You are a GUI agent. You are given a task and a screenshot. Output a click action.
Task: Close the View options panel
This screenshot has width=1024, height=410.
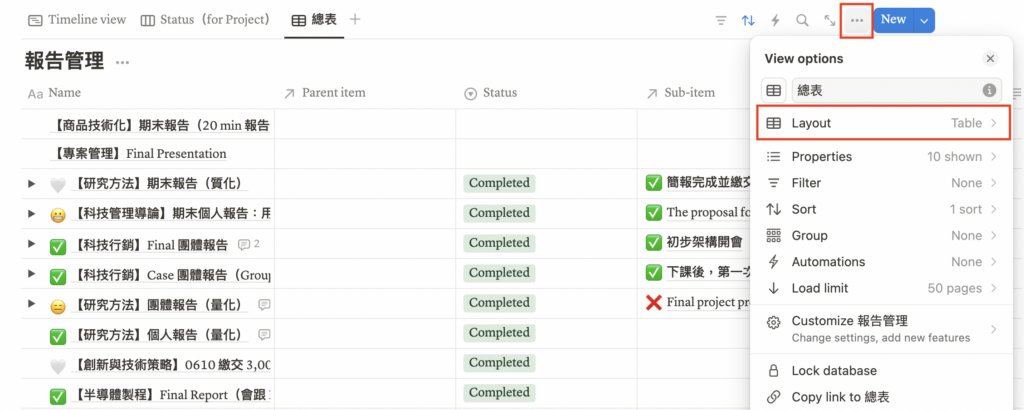pyautogui.click(x=990, y=59)
